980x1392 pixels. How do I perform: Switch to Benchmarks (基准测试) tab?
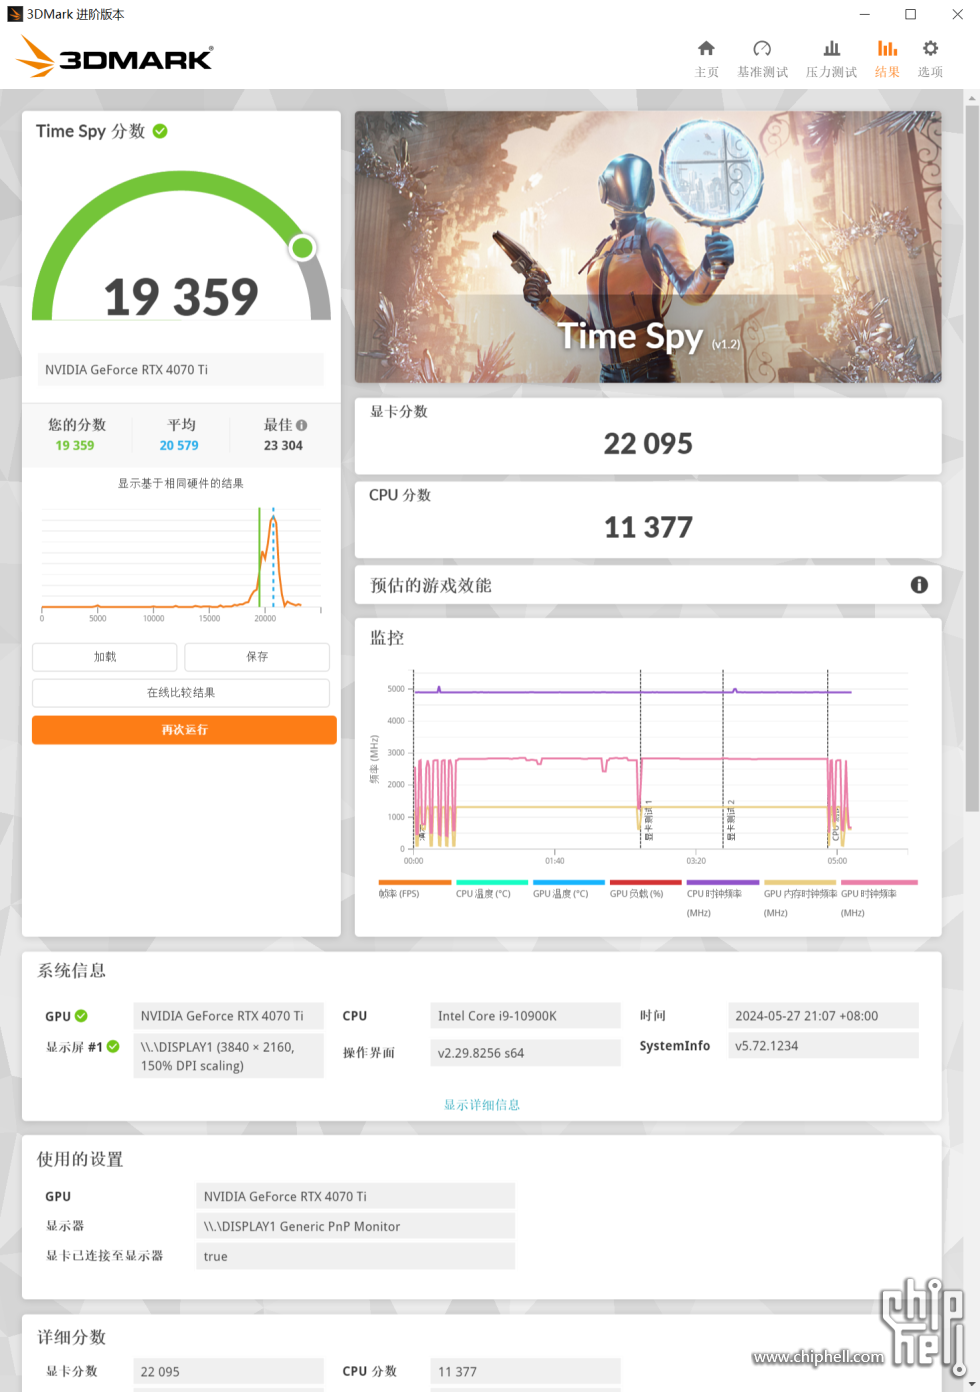coord(762,59)
